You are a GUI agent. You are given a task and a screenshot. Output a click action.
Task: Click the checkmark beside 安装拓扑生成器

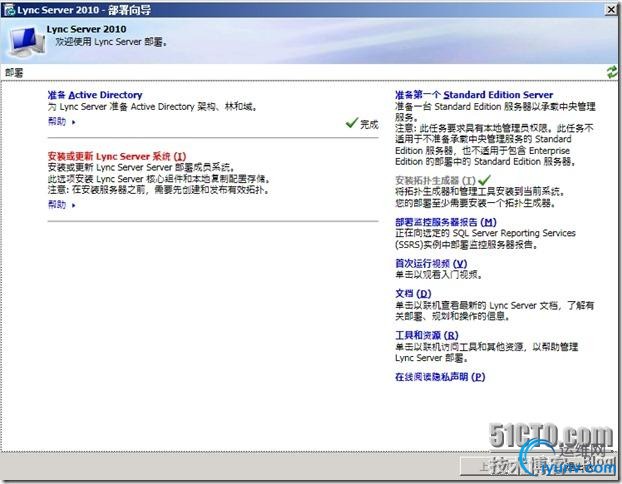point(484,180)
